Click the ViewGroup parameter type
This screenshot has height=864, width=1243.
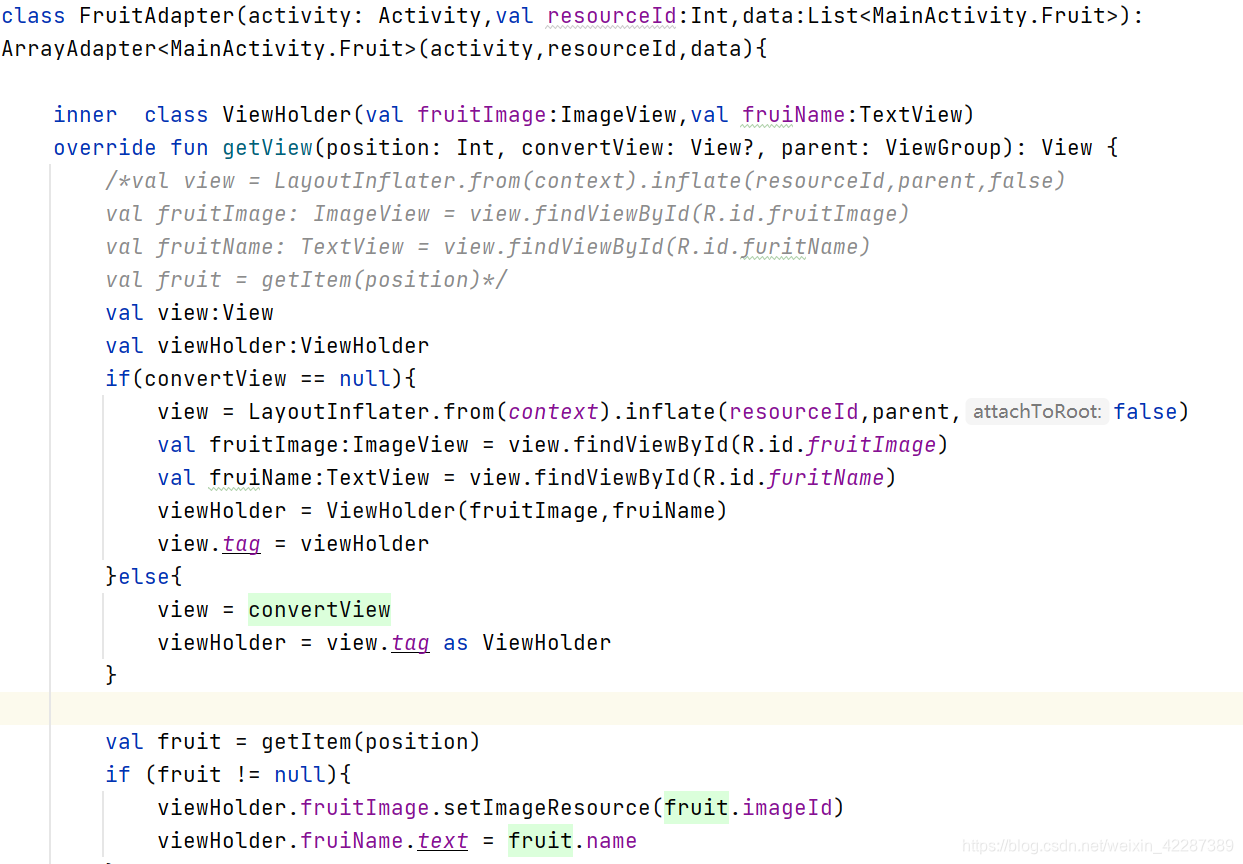[943, 148]
